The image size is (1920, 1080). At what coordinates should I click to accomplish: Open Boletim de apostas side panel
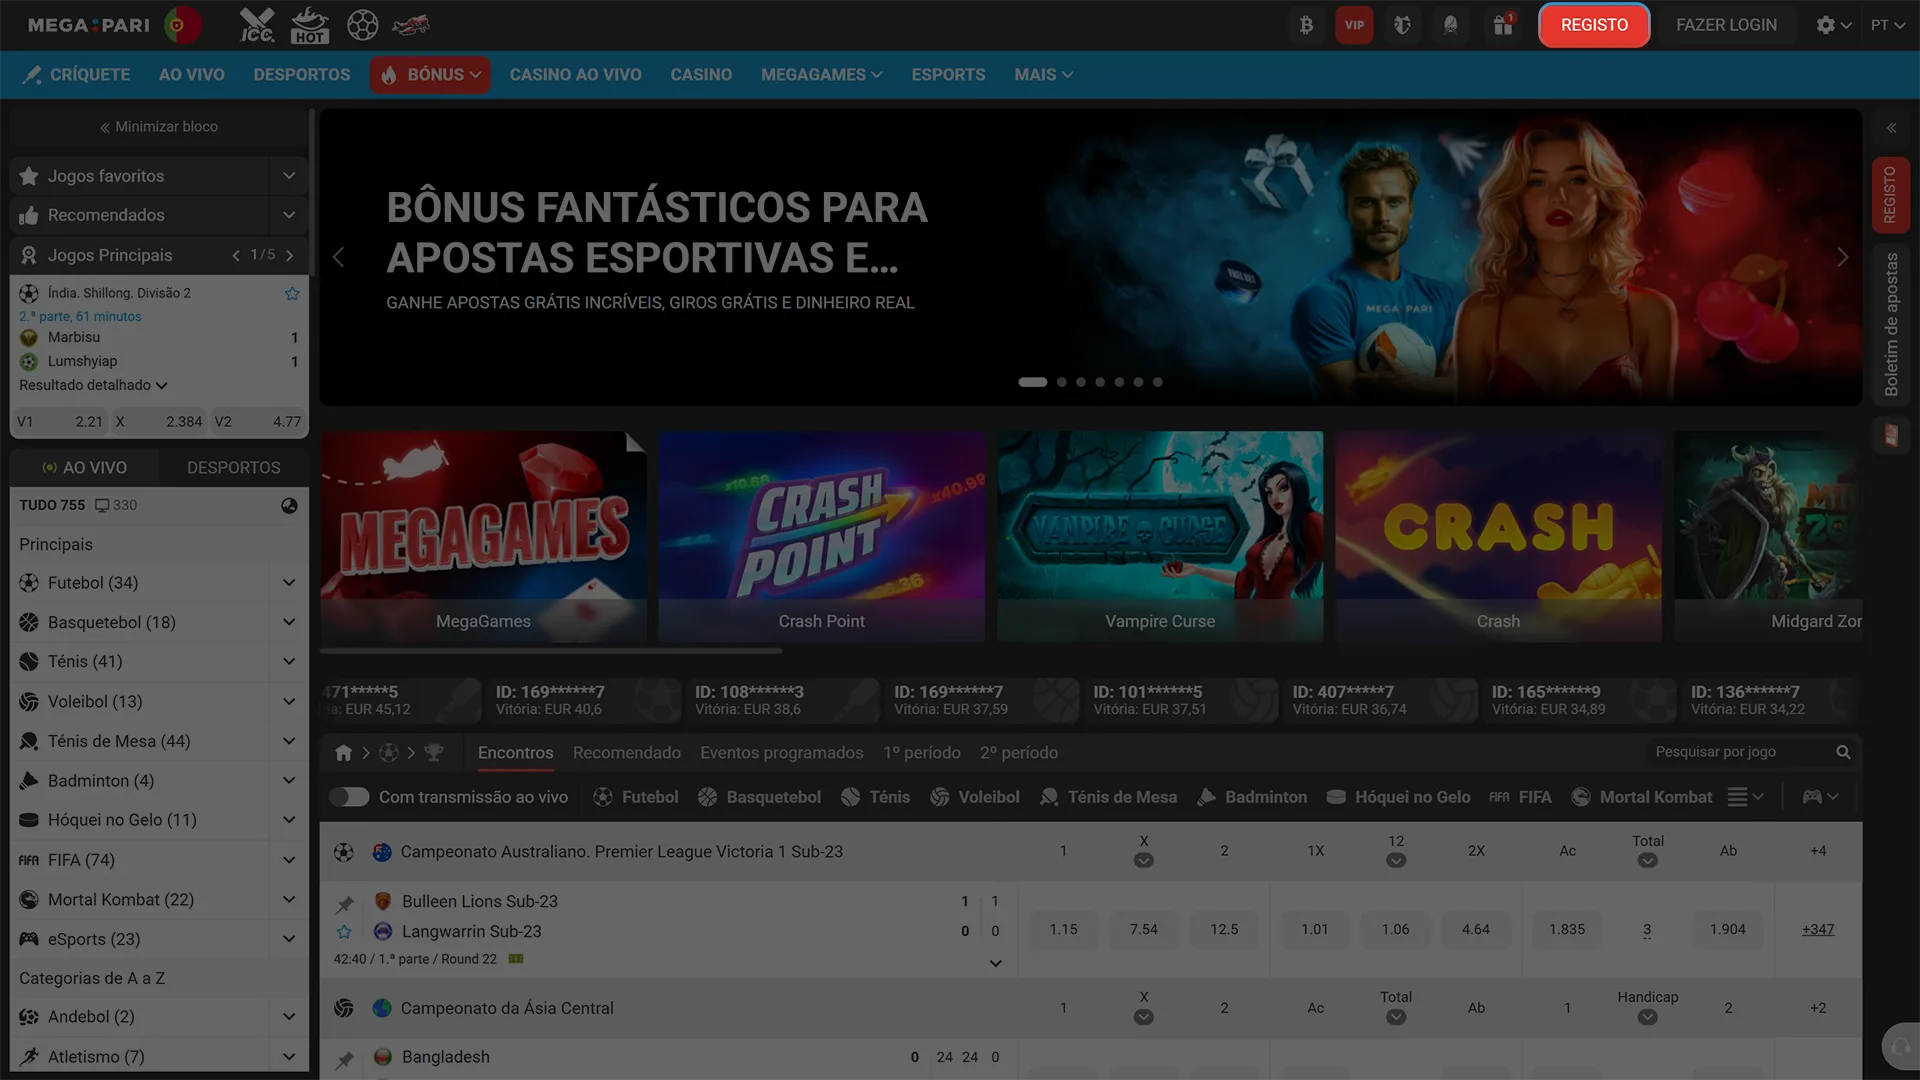point(1891,324)
